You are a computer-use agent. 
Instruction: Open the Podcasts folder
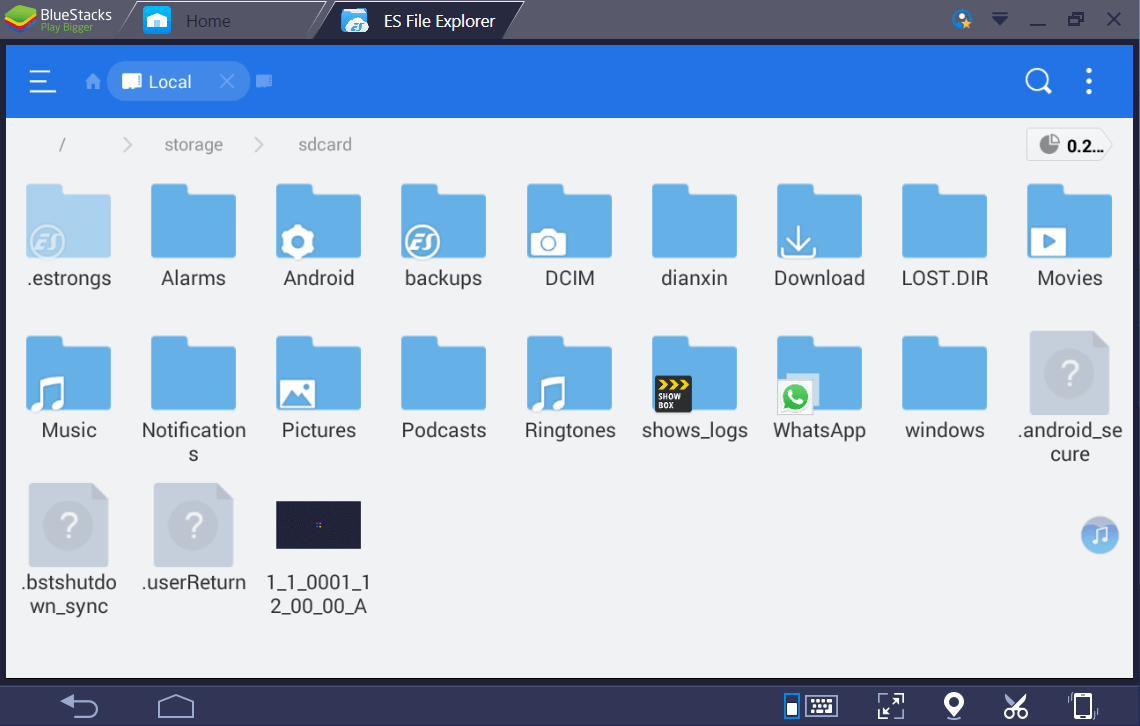coord(443,388)
